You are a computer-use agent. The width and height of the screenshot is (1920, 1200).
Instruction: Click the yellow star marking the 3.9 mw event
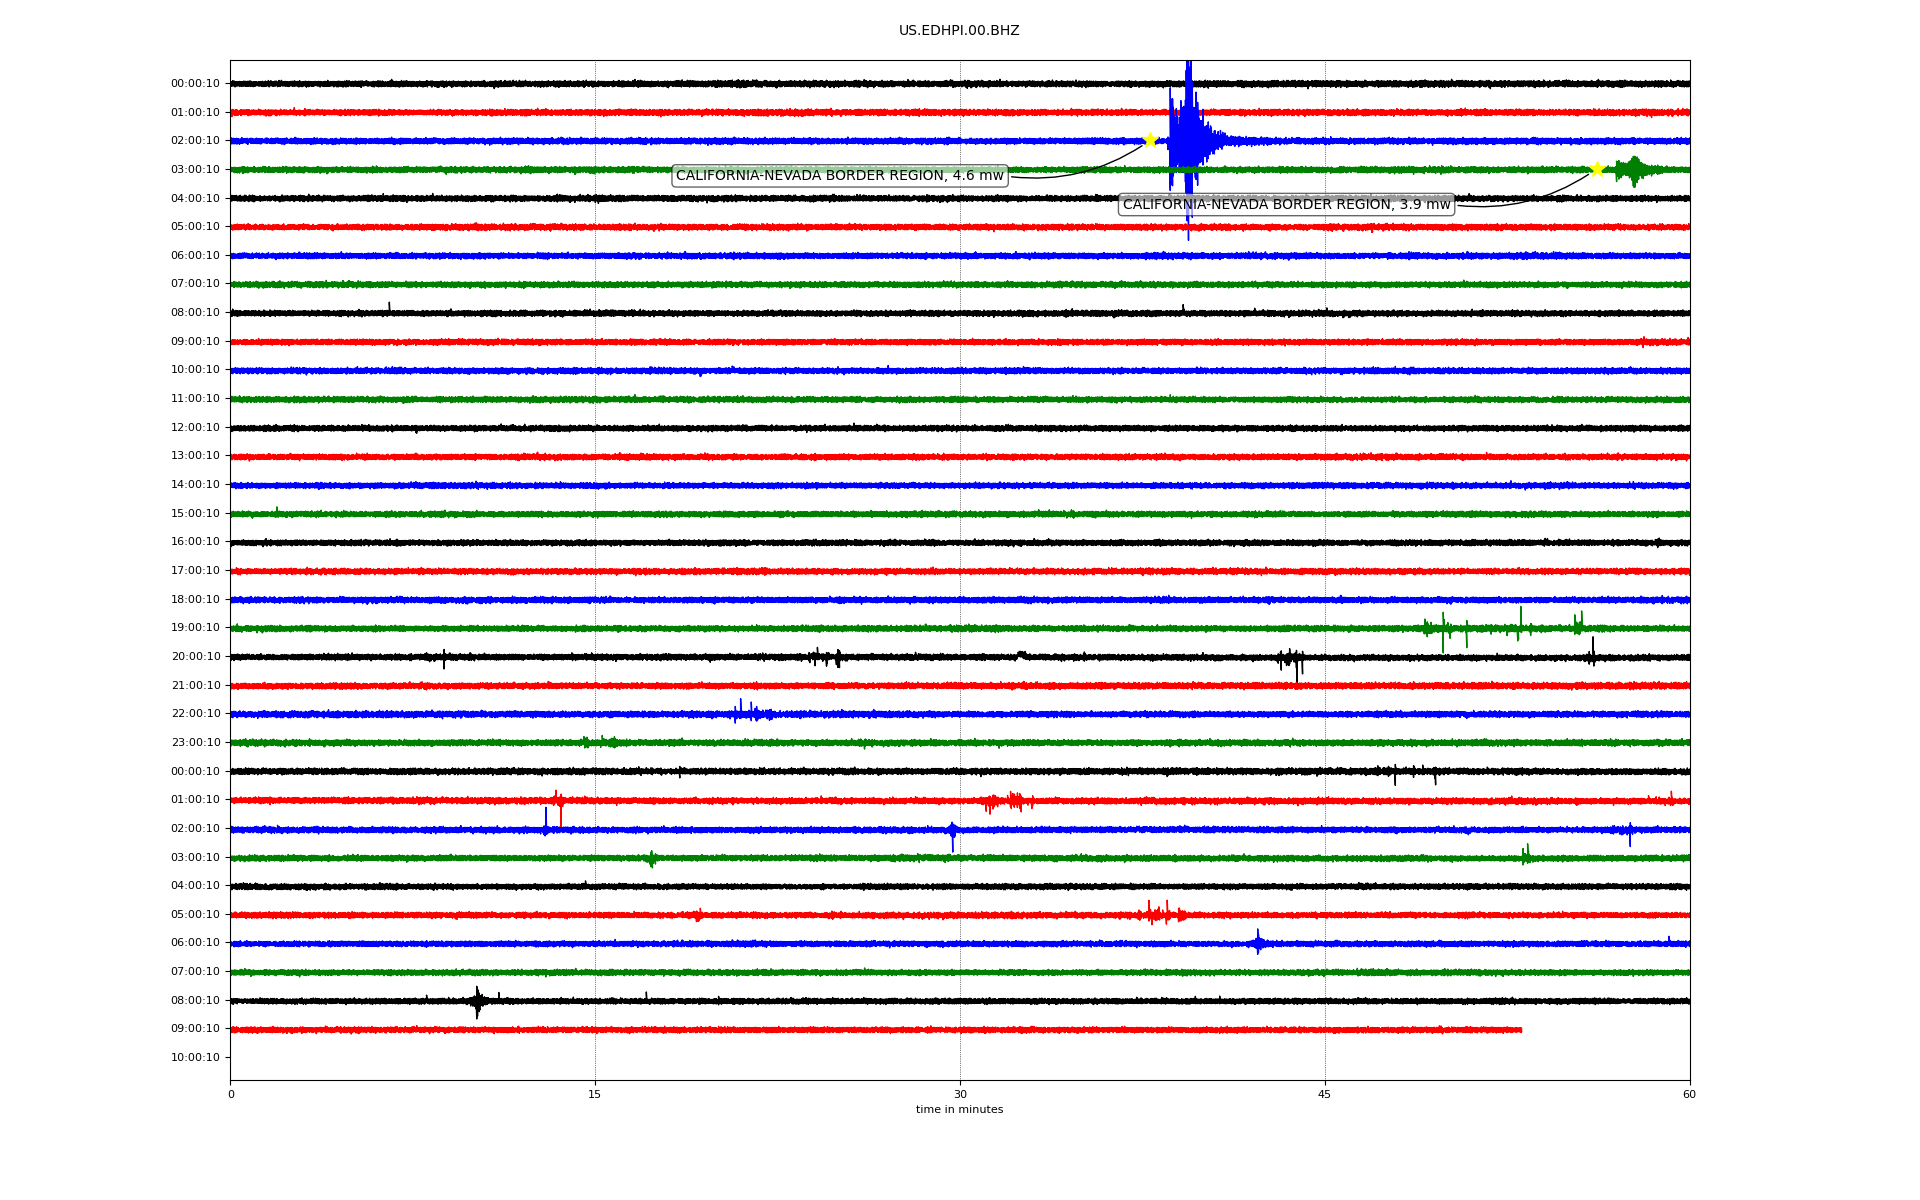(x=1597, y=169)
